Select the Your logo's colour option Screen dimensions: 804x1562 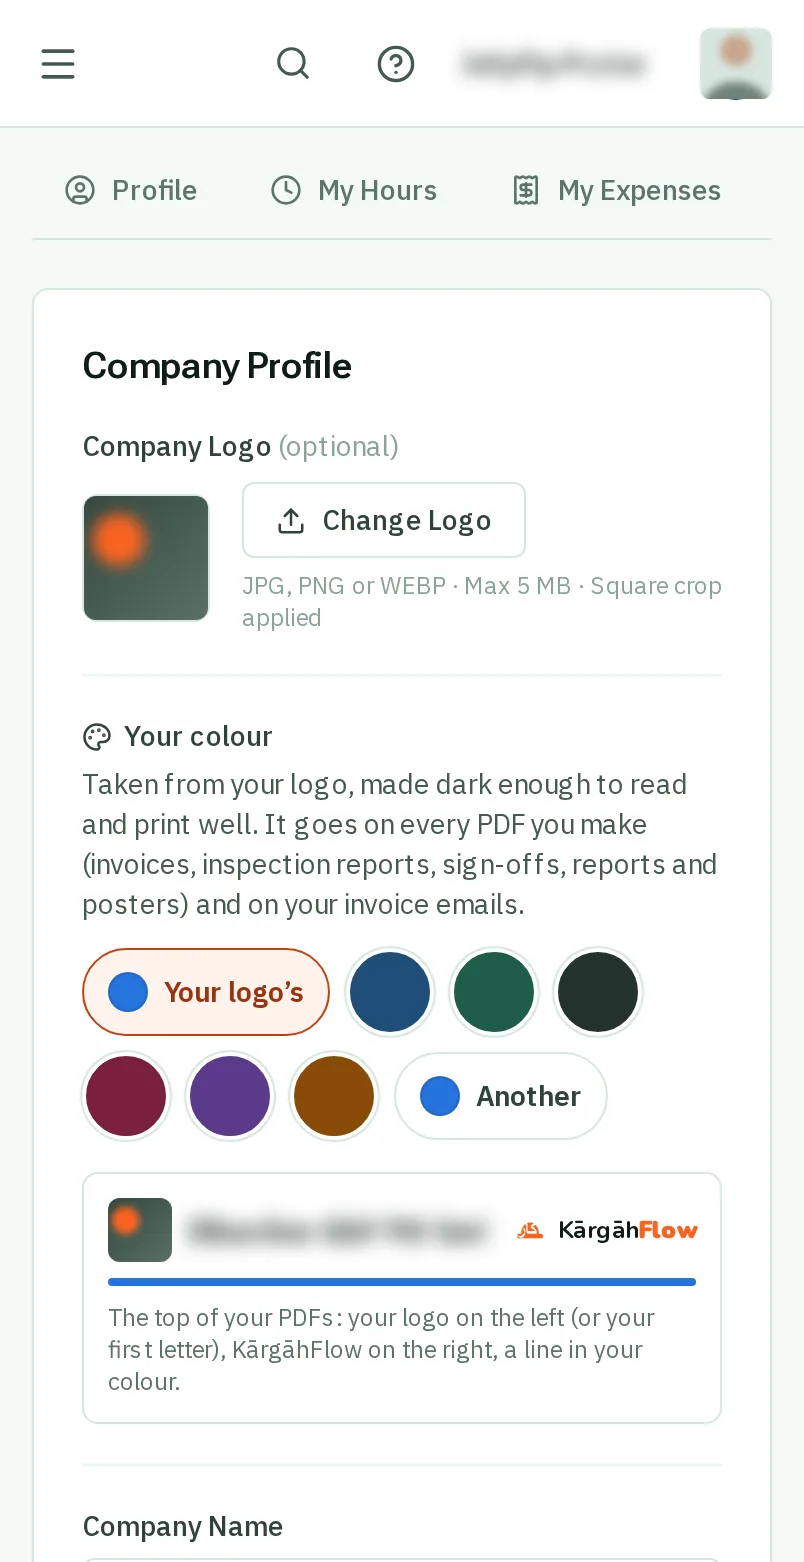[x=206, y=992]
